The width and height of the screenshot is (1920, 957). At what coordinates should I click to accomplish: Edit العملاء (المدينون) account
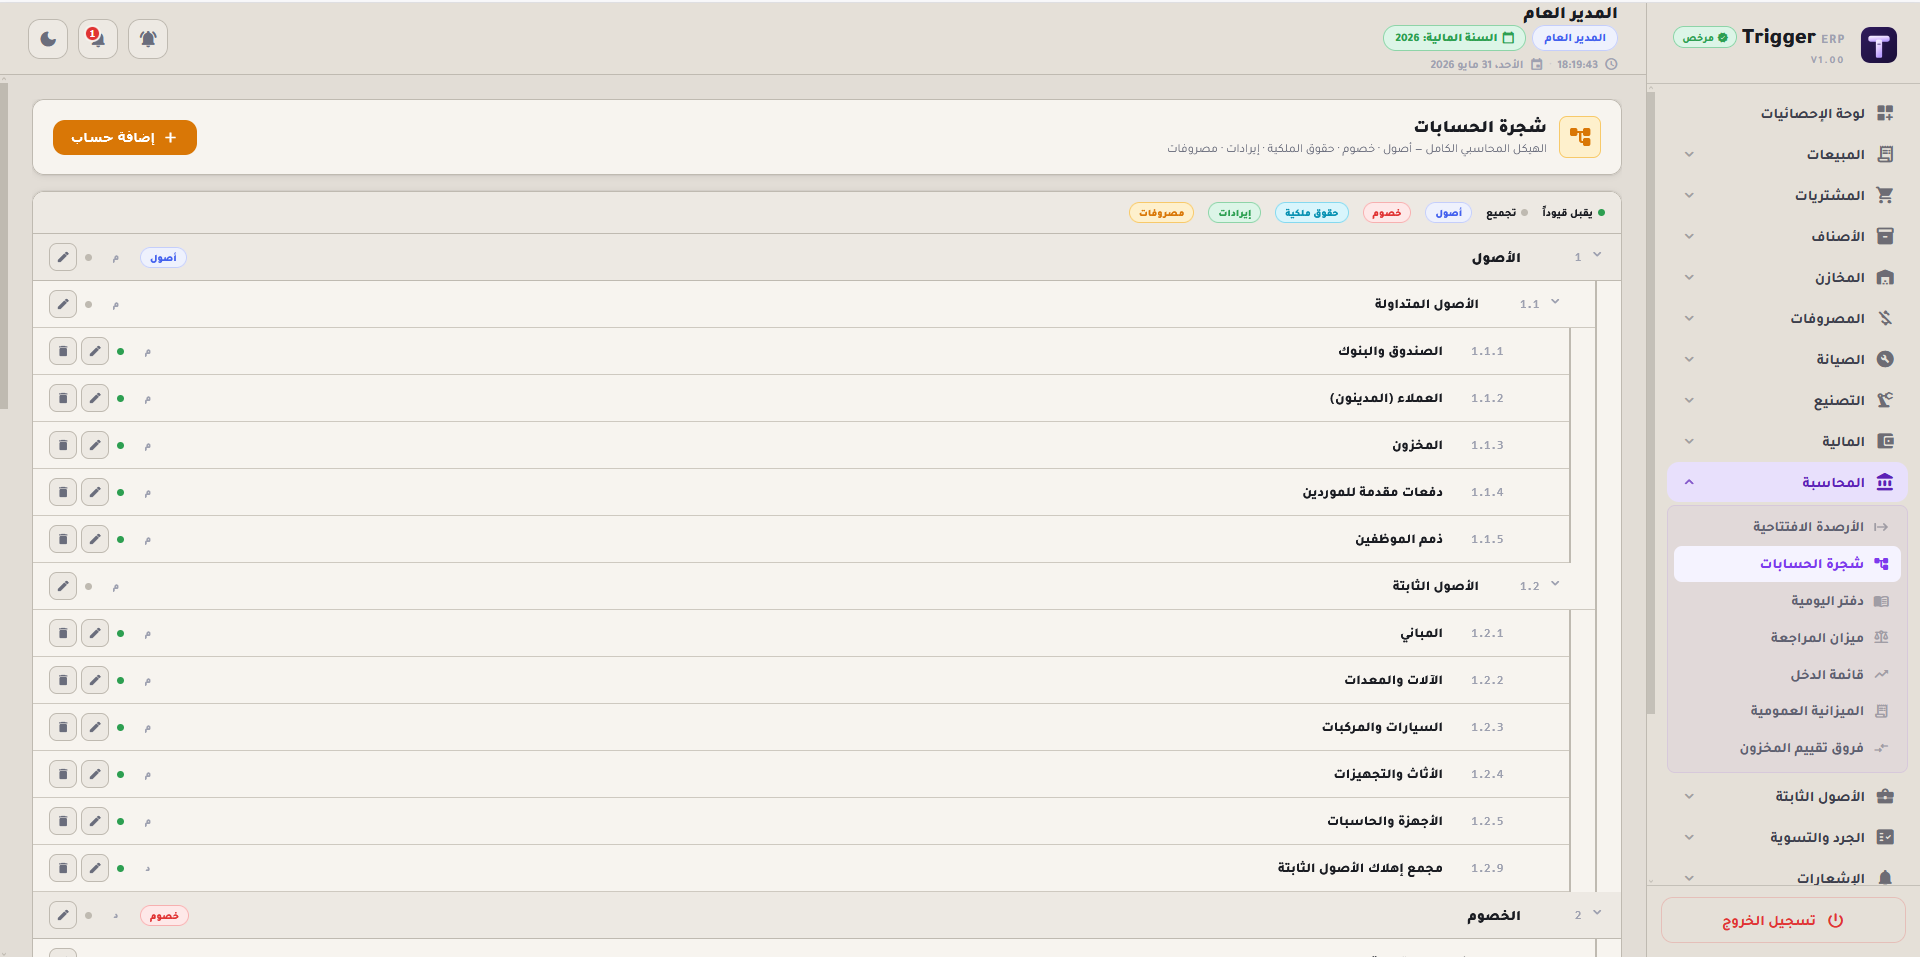tap(95, 398)
